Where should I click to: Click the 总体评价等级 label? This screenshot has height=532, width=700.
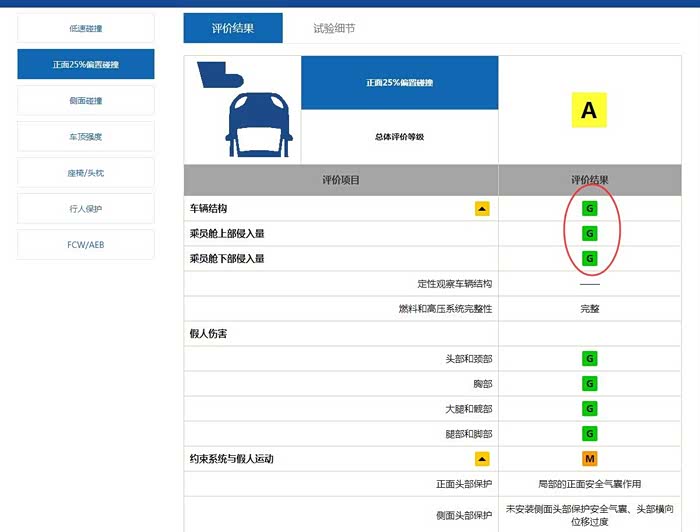[x=400, y=137]
